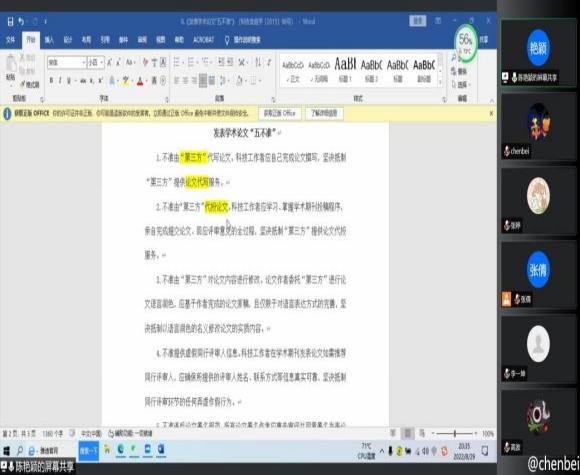Click the yellow text highlight color icon
Image resolution: width=580 pixels, height=475 pixels.
tap(126, 80)
